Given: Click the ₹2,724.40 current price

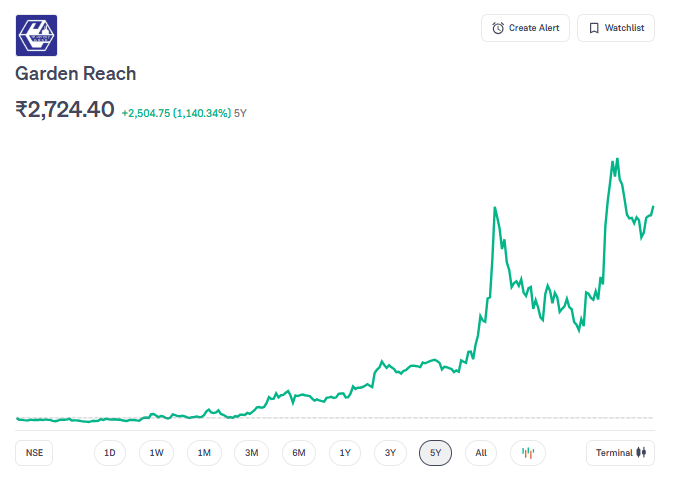Looking at the screenshot, I should coord(65,110).
